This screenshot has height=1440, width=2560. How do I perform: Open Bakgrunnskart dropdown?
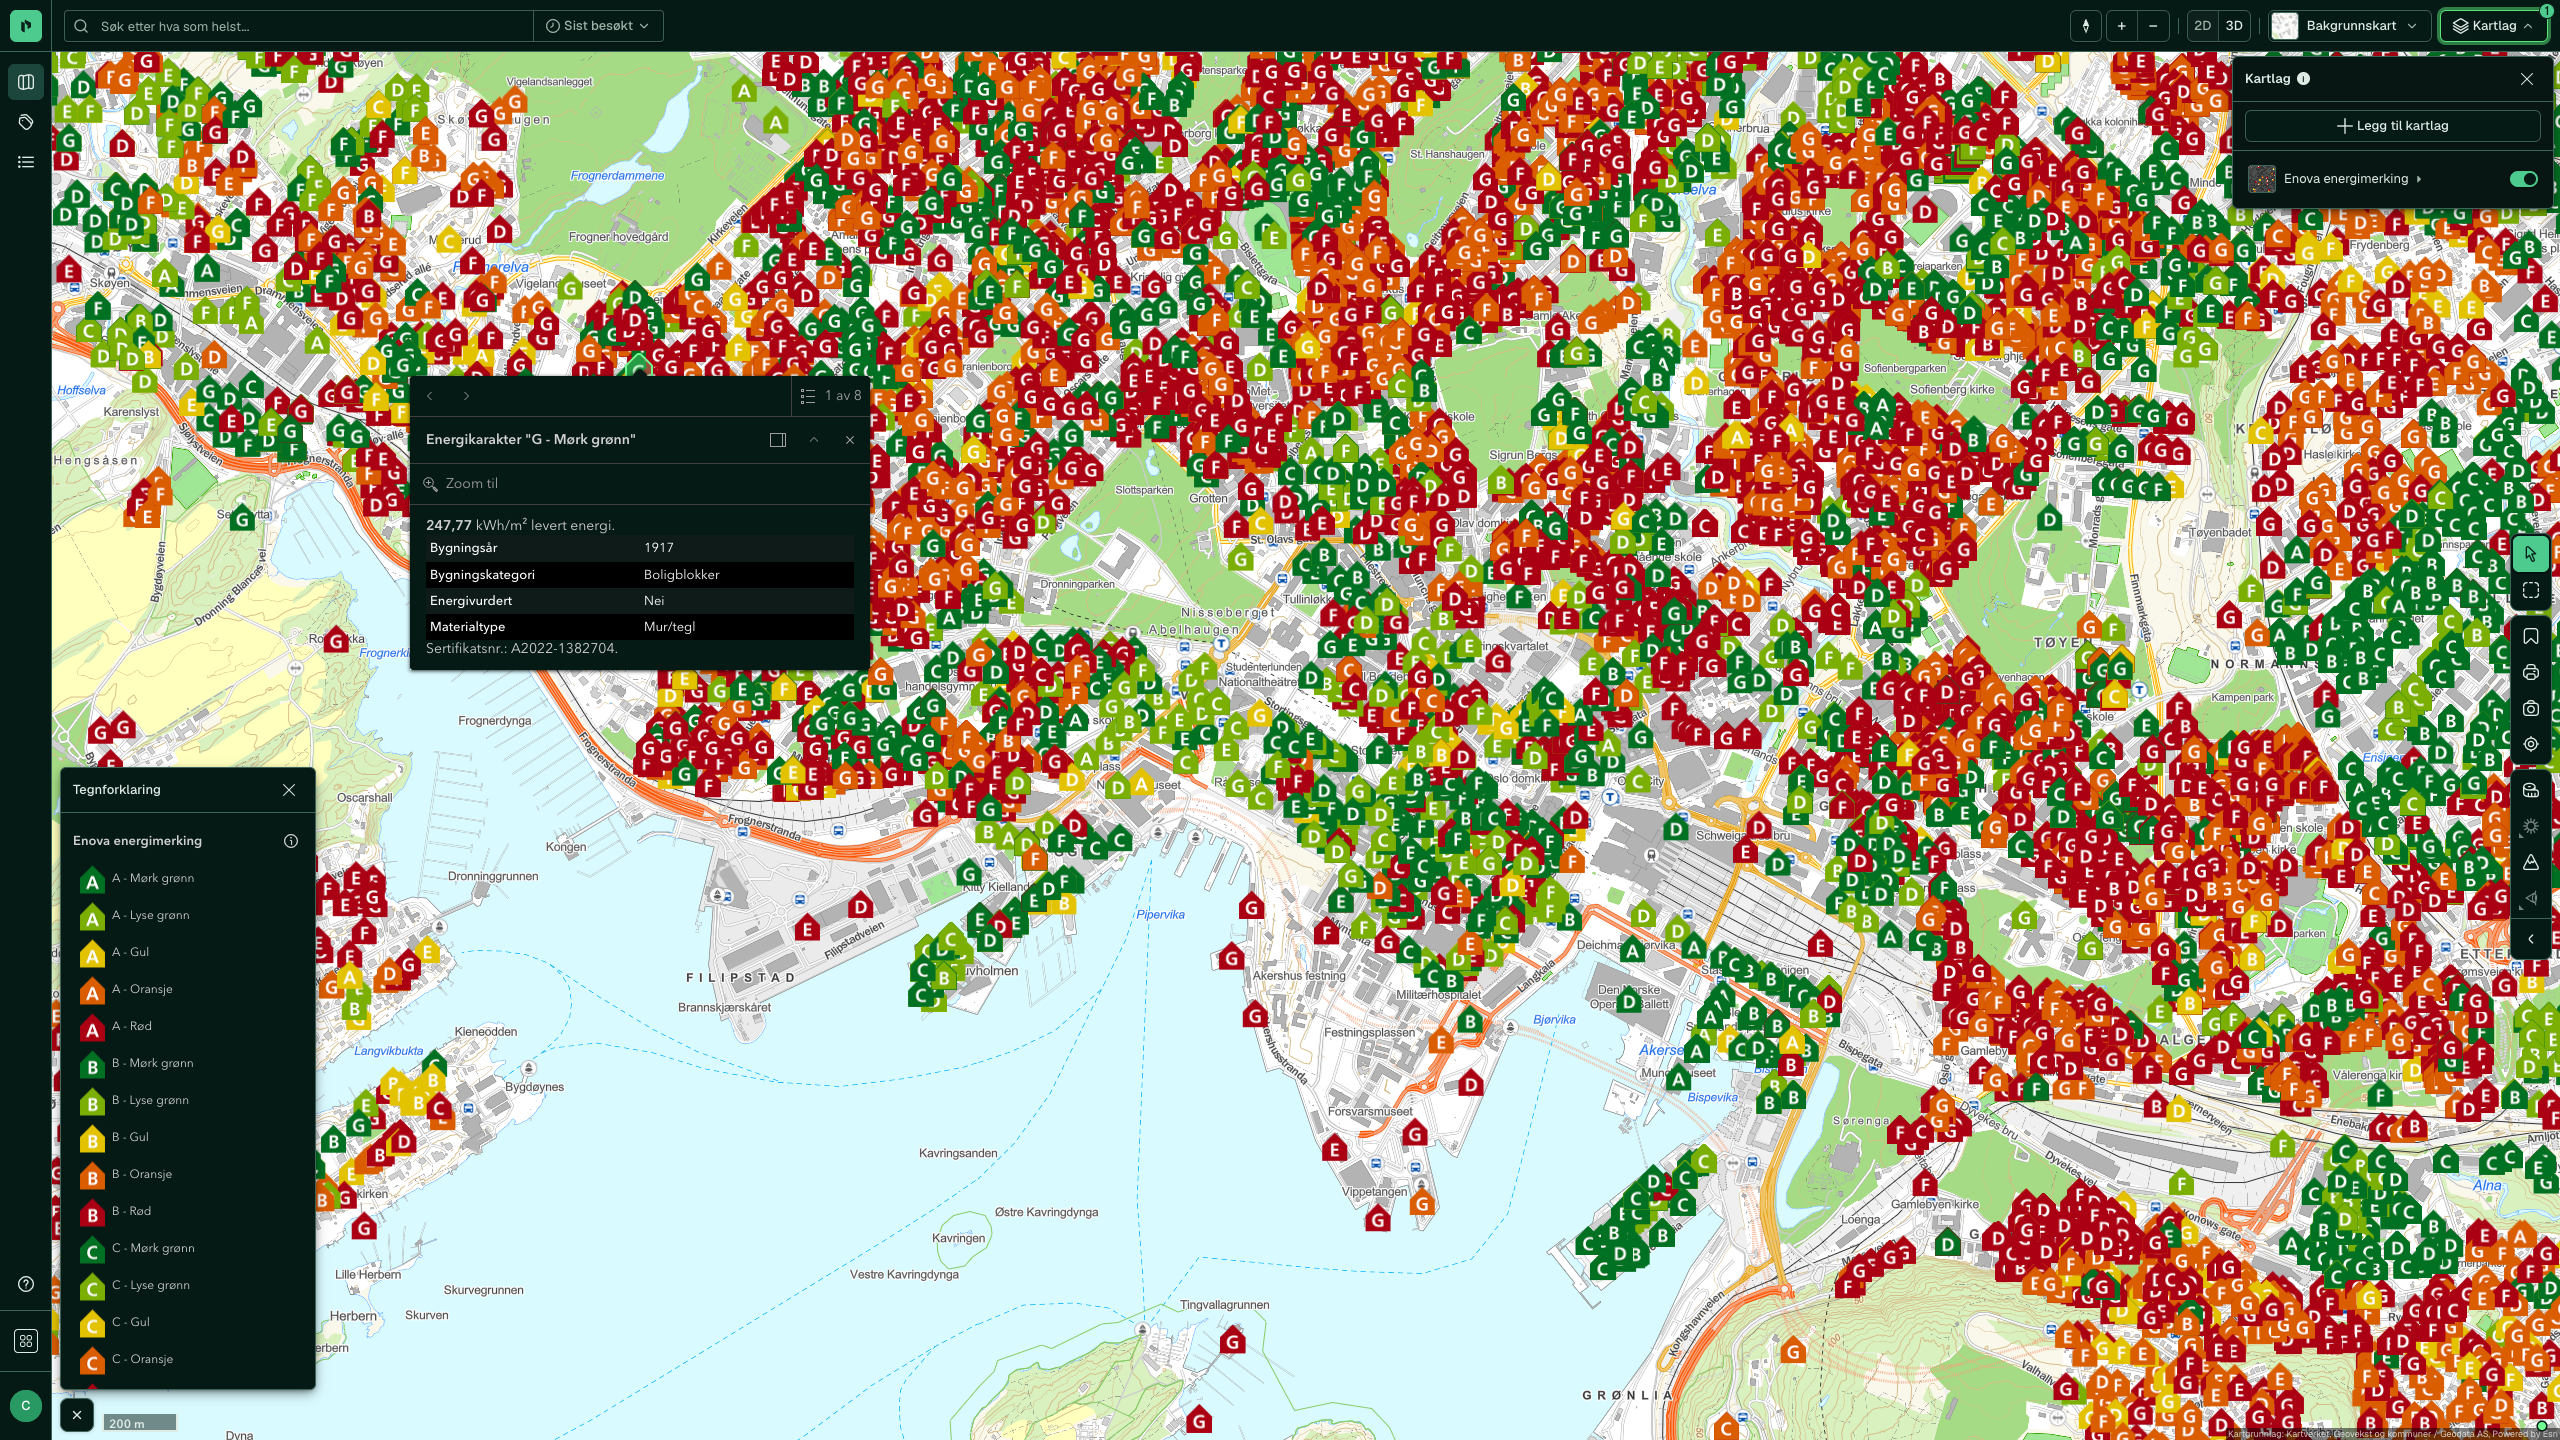pos(2349,26)
